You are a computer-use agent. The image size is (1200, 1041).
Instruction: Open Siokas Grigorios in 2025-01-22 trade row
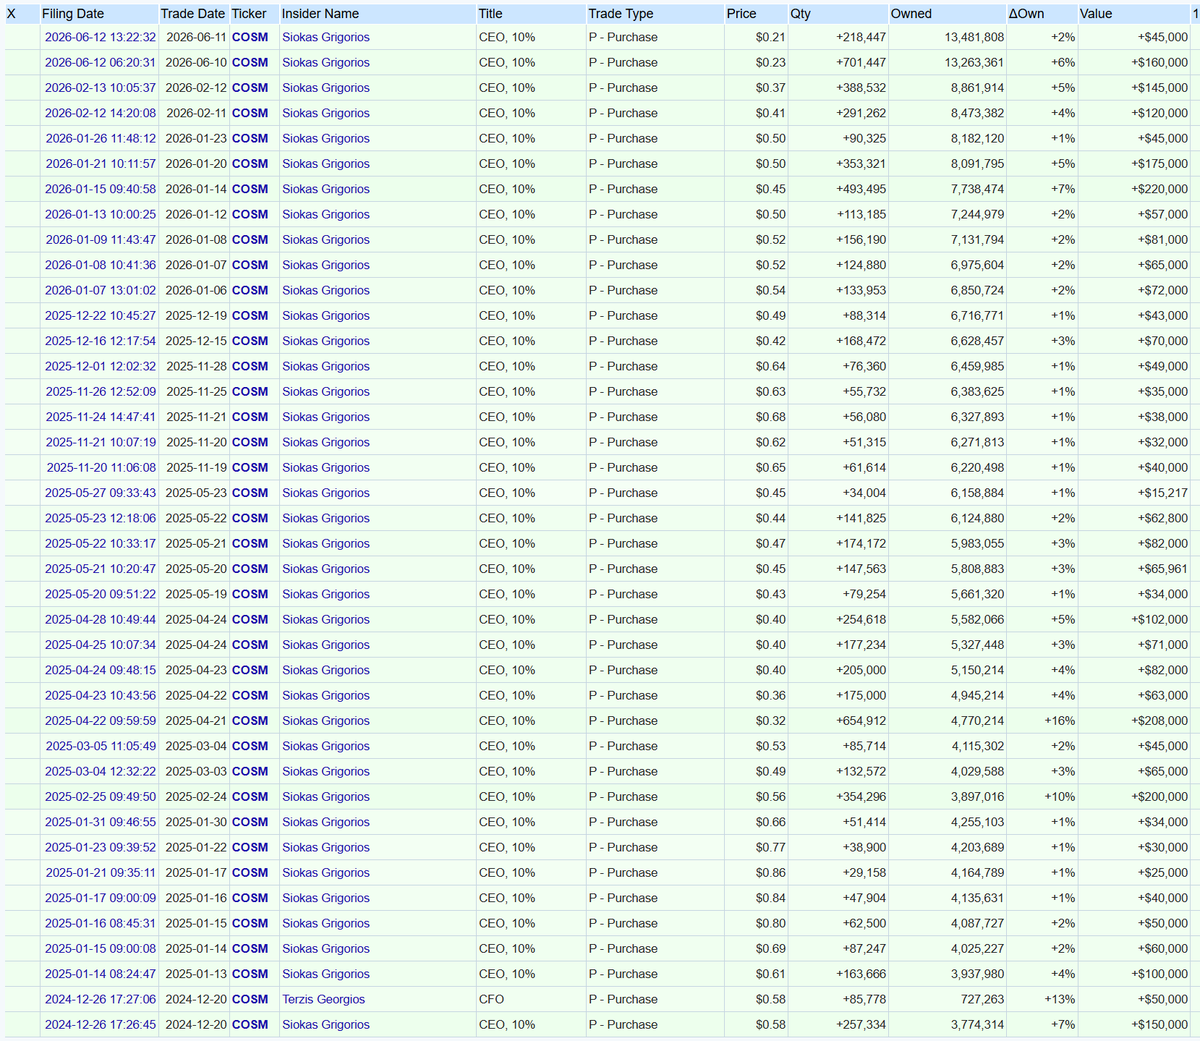click(x=325, y=847)
